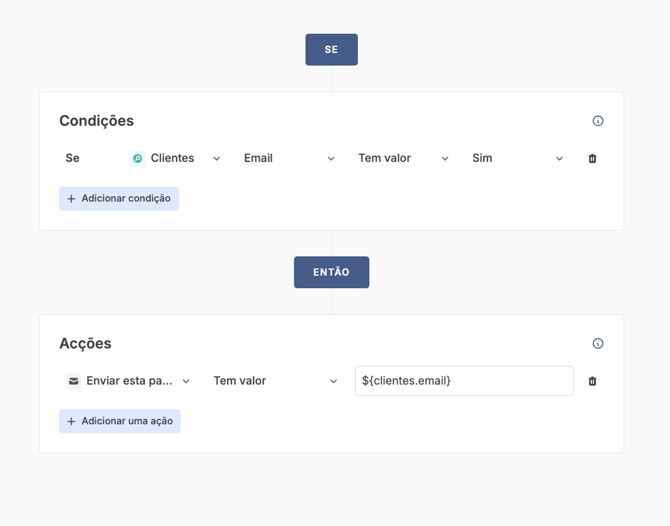Click the envelope icon in action row
This screenshot has width=670, height=526.
74,381
